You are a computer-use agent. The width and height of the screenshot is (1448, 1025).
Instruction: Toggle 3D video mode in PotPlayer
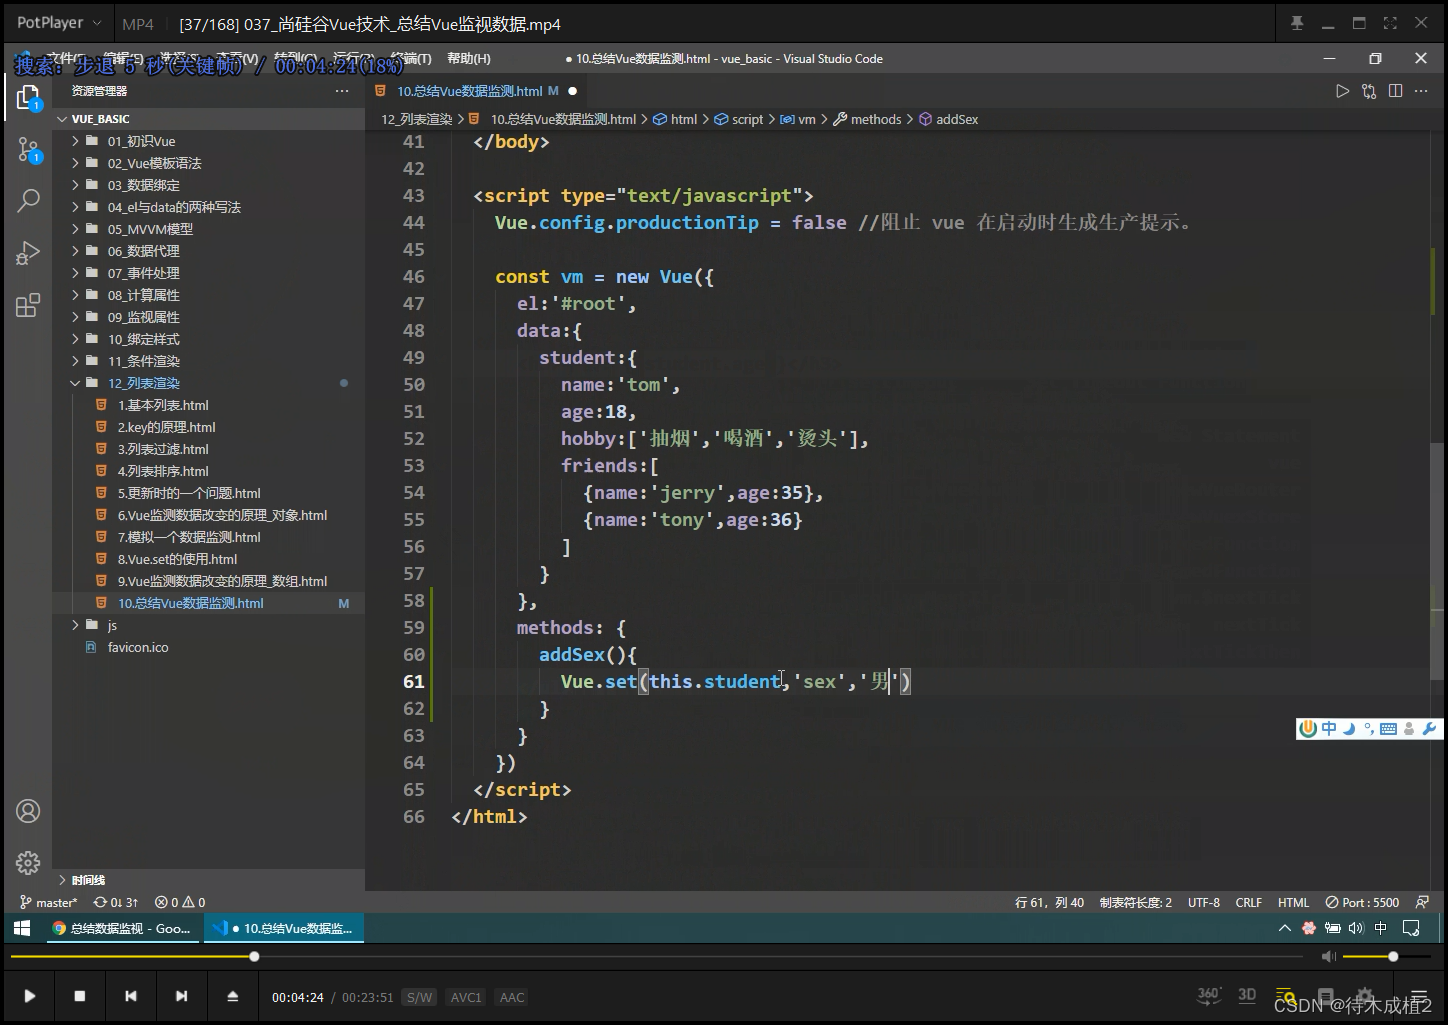click(x=1247, y=995)
